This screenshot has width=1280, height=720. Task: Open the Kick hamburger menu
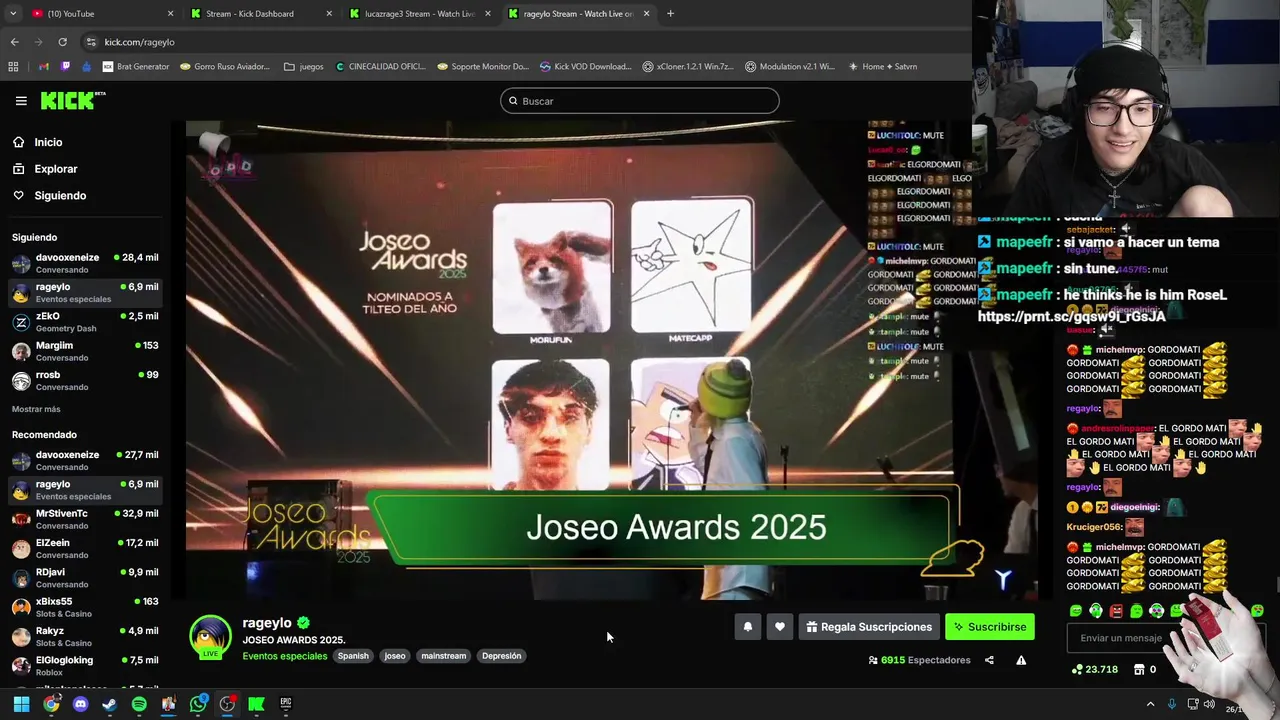point(21,101)
